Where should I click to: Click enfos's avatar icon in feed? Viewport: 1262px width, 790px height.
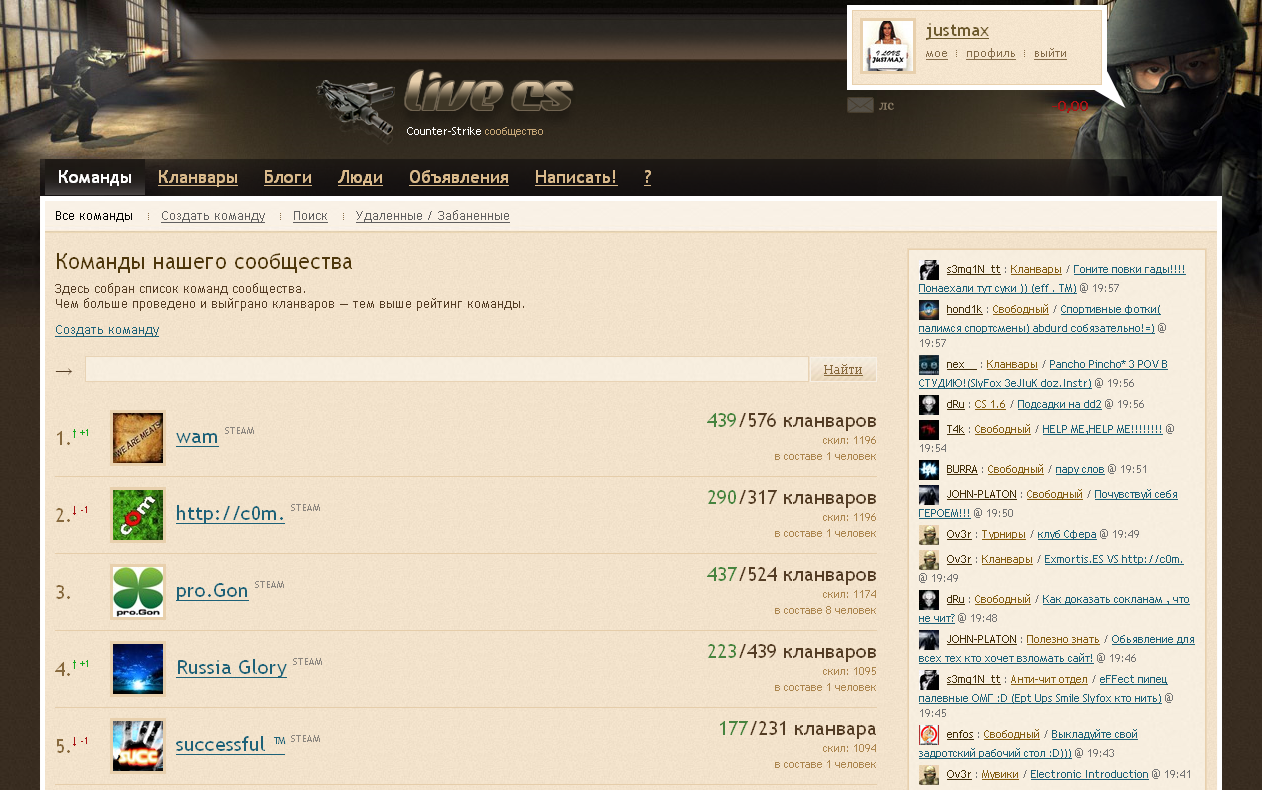click(x=929, y=735)
